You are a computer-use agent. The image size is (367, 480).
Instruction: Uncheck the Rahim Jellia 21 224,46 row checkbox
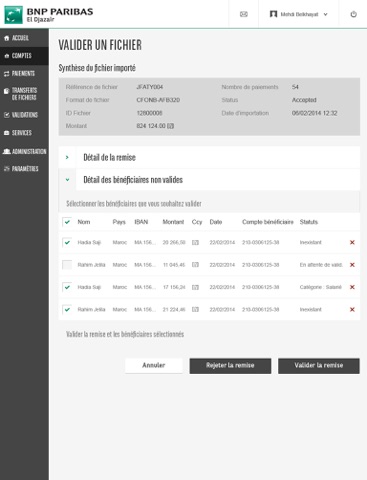pos(67,309)
